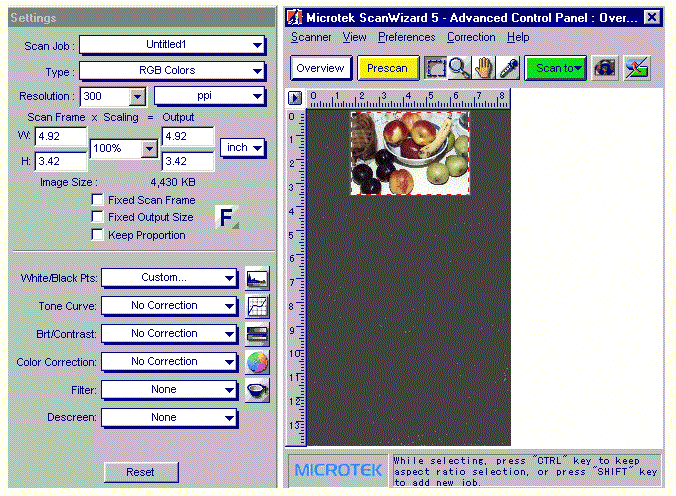Open the Scan Job dropdown showing Untitled1
Image resolution: width=676 pixels, height=496 pixels.
[172, 45]
